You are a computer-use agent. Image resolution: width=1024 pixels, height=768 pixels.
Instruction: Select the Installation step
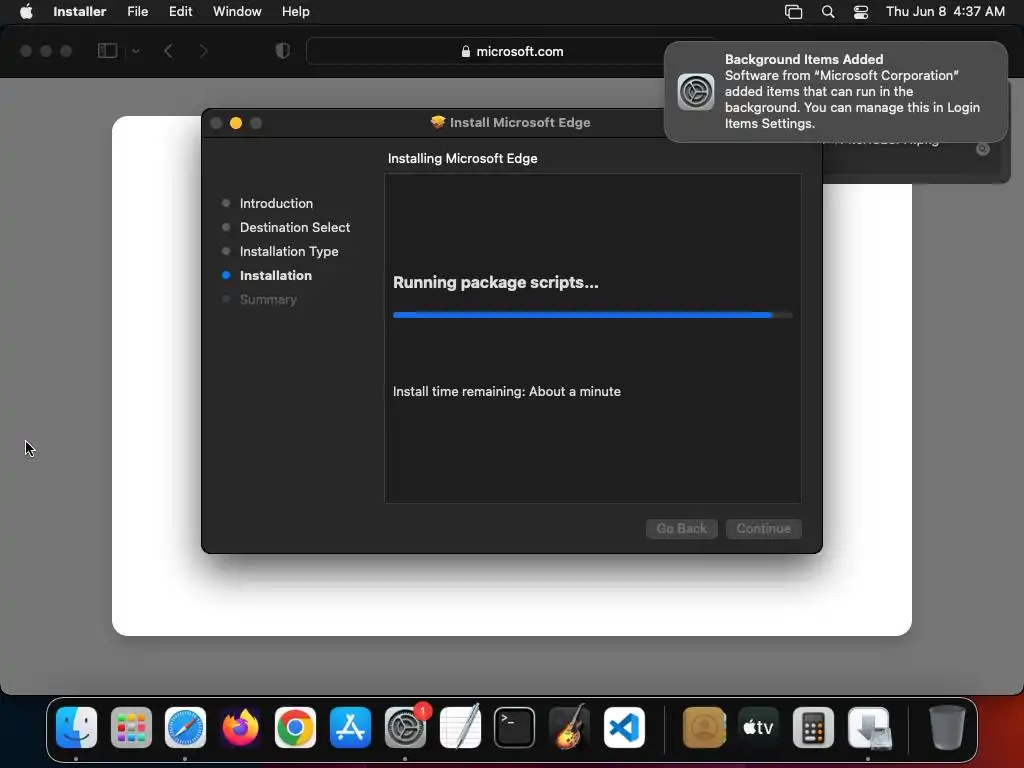pyautogui.click(x=276, y=276)
